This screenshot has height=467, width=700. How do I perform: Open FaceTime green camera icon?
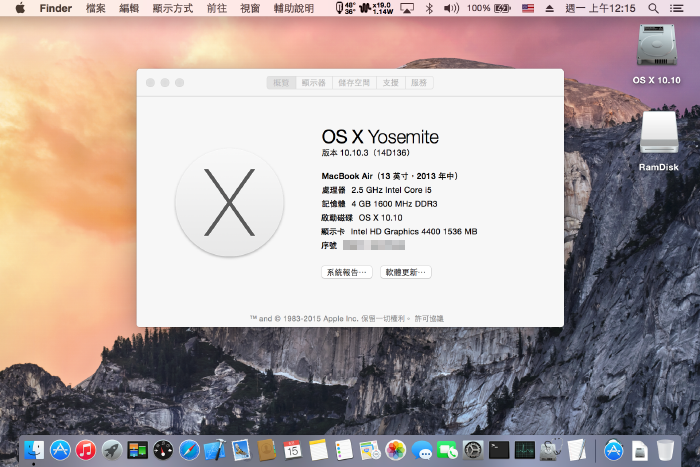coord(447,450)
